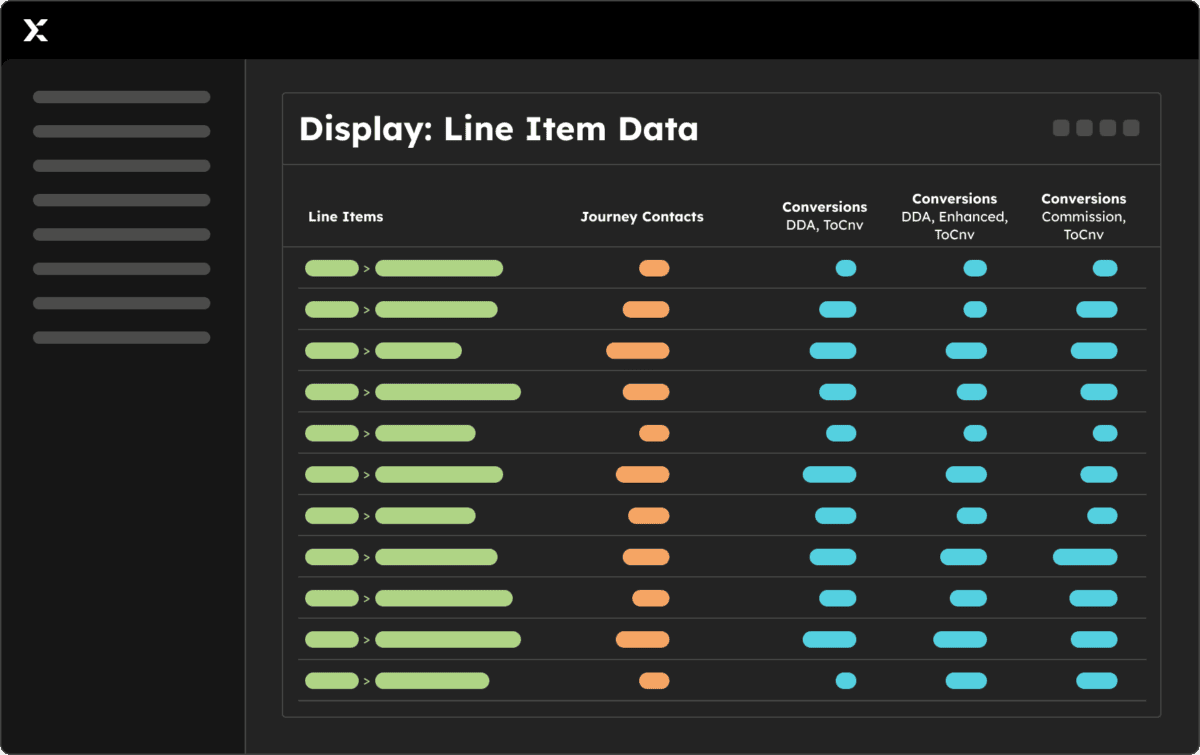Image resolution: width=1200 pixels, height=755 pixels.
Task: Click the first square icon in panel header
Action: point(1061,128)
